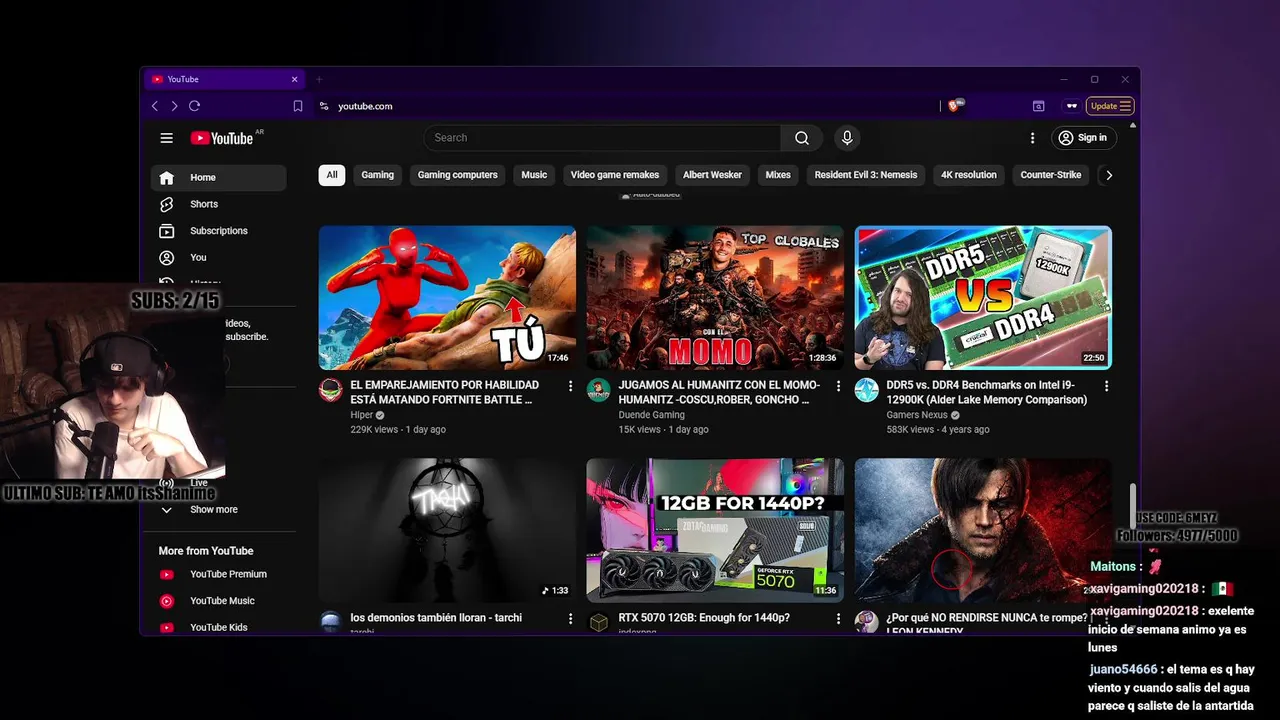Viewport: 1280px width, 720px height.
Task: Select the All filter chip
Action: (x=332, y=175)
